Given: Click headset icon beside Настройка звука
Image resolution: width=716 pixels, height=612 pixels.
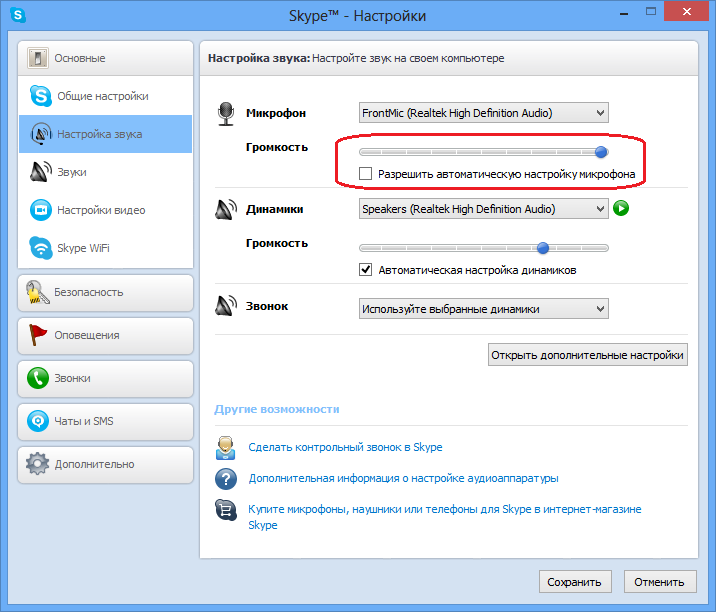Looking at the screenshot, I should click(41, 134).
